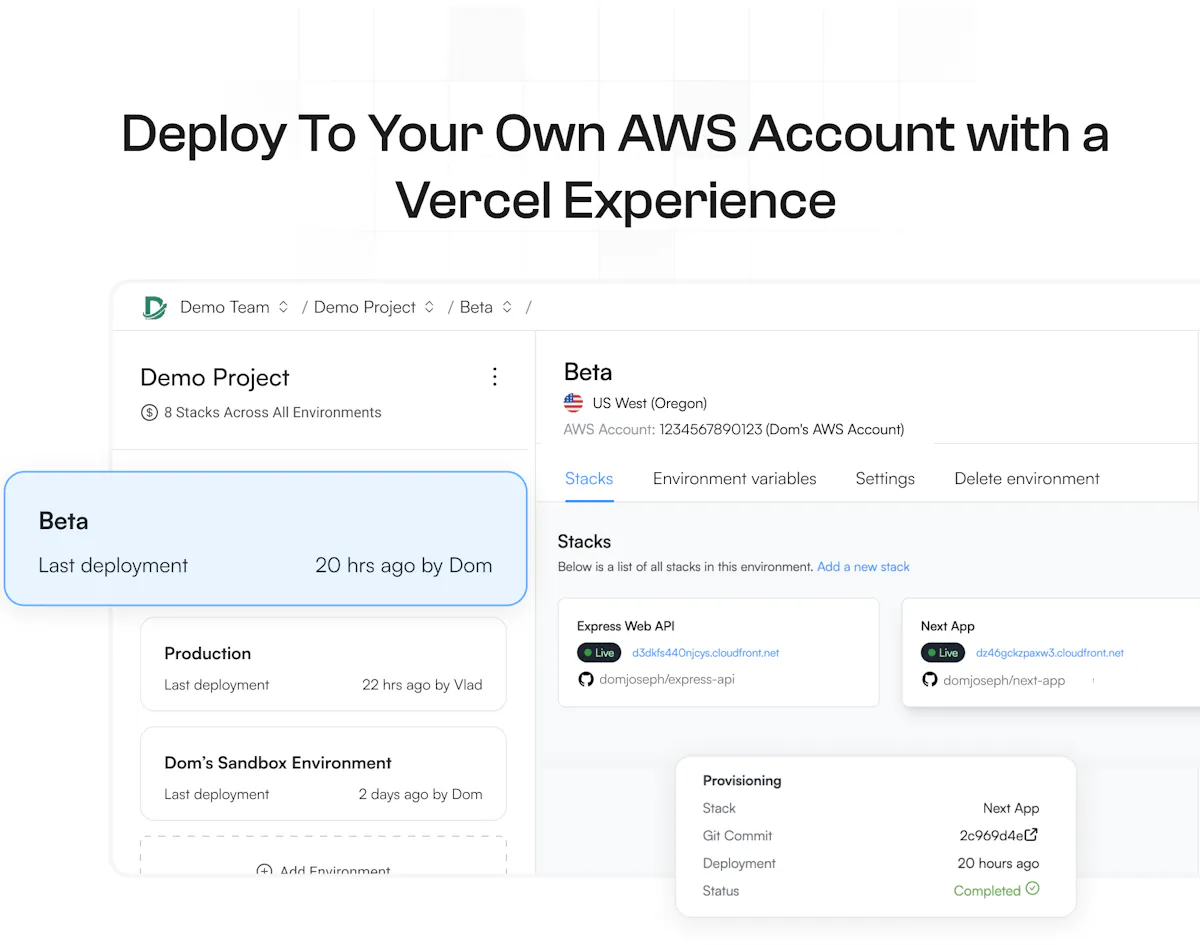Select the Beta environment card
1200x945 pixels.
(265, 539)
